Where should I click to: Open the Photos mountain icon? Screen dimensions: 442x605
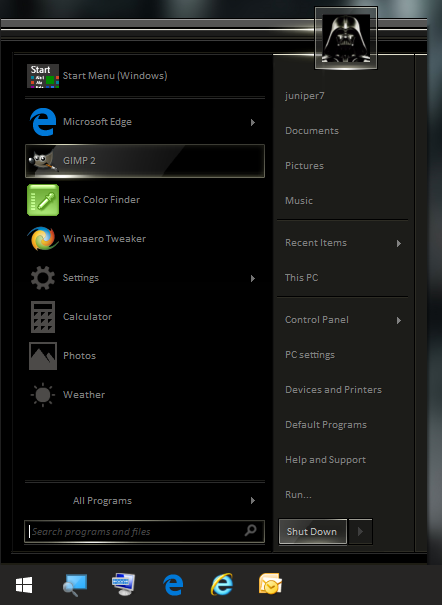click(43, 356)
